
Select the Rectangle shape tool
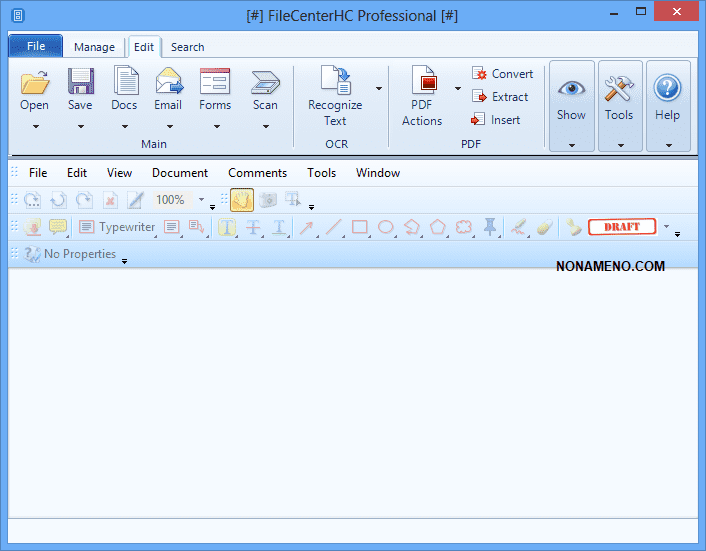click(360, 227)
